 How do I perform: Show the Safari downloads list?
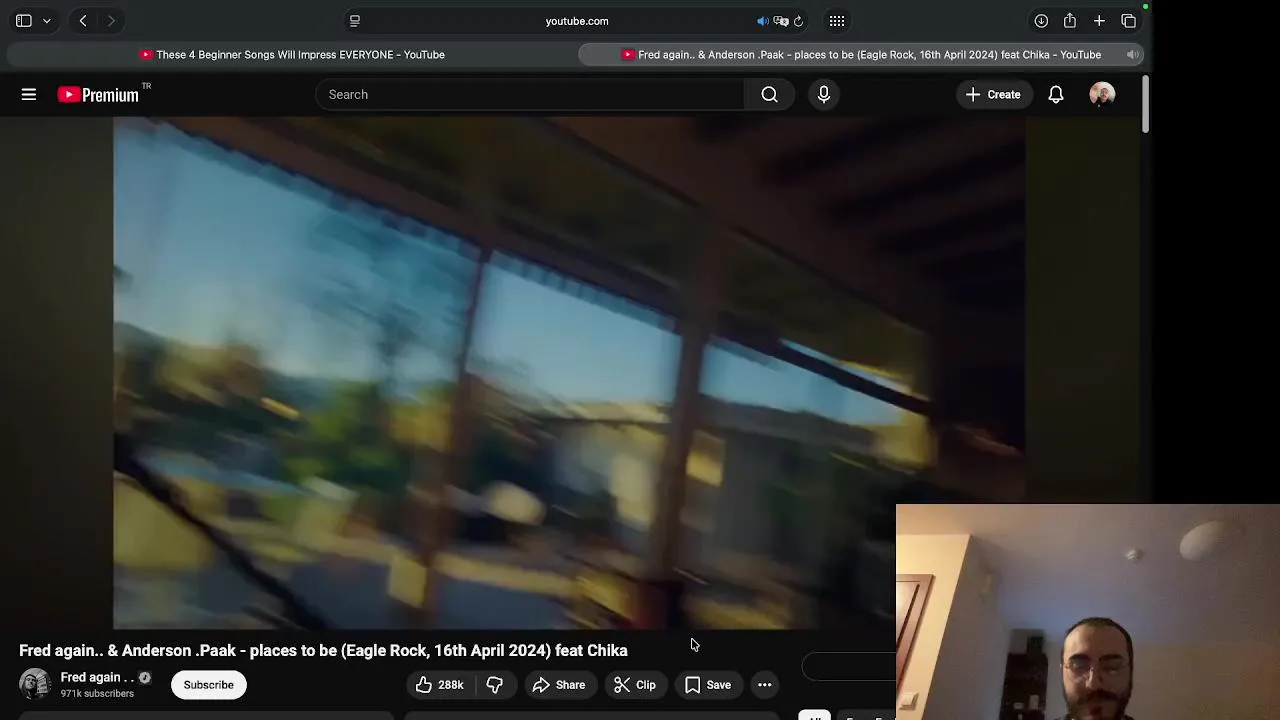click(x=1041, y=21)
